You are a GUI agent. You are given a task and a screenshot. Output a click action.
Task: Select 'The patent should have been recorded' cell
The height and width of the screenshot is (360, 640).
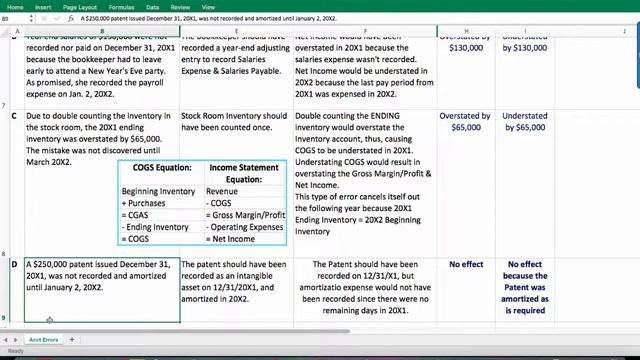236,290
